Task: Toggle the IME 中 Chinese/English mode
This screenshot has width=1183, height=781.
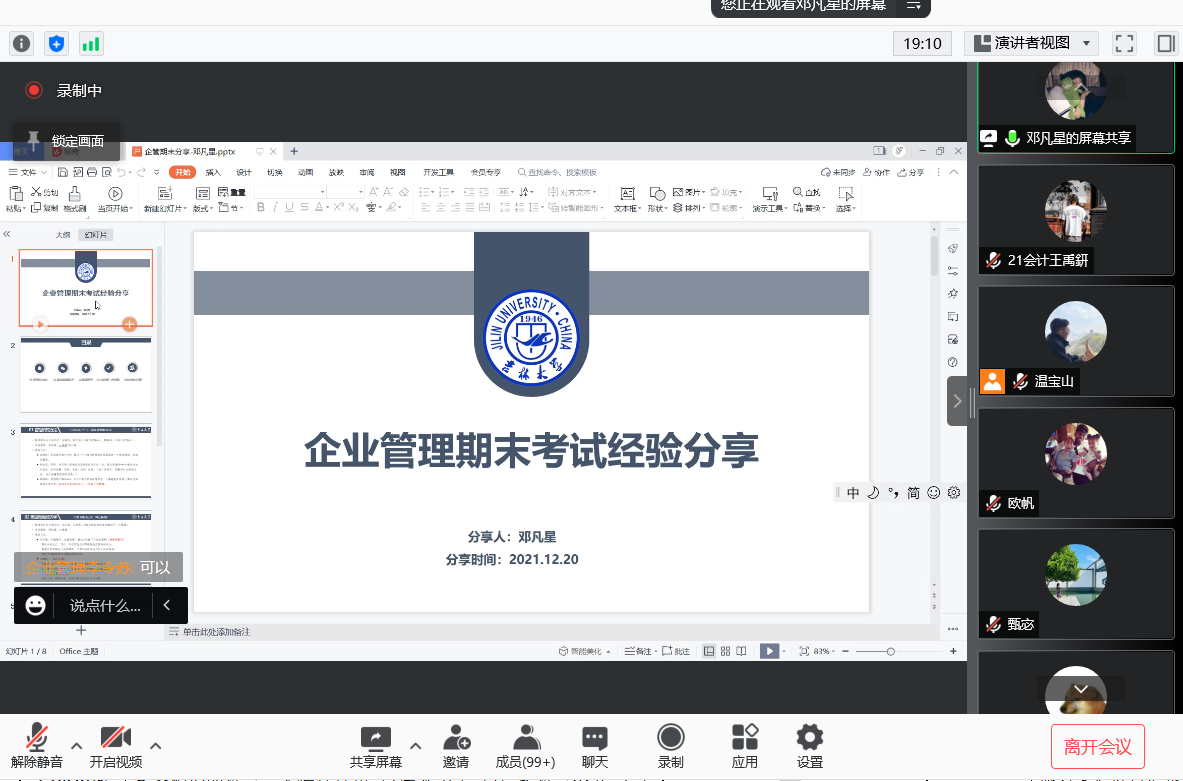Action: [853, 493]
